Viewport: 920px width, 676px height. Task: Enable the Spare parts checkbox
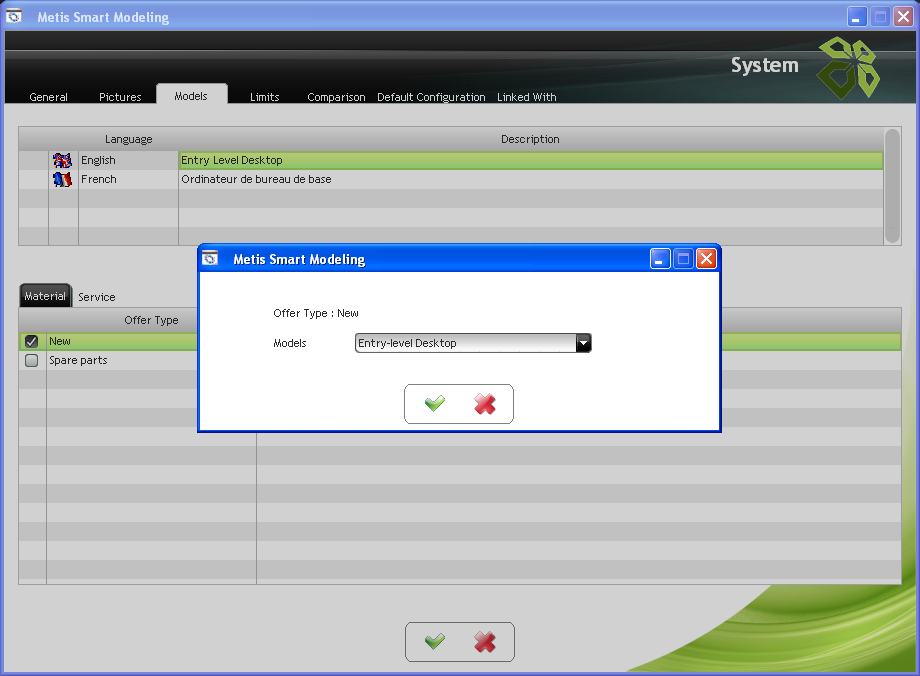point(31,360)
